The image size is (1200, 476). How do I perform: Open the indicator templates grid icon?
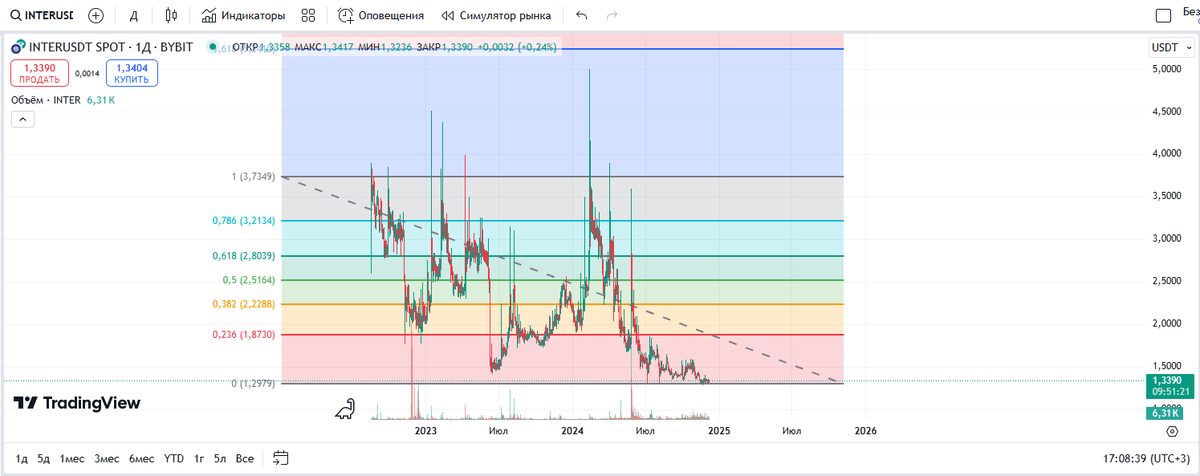pyautogui.click(x=308, y=16)
